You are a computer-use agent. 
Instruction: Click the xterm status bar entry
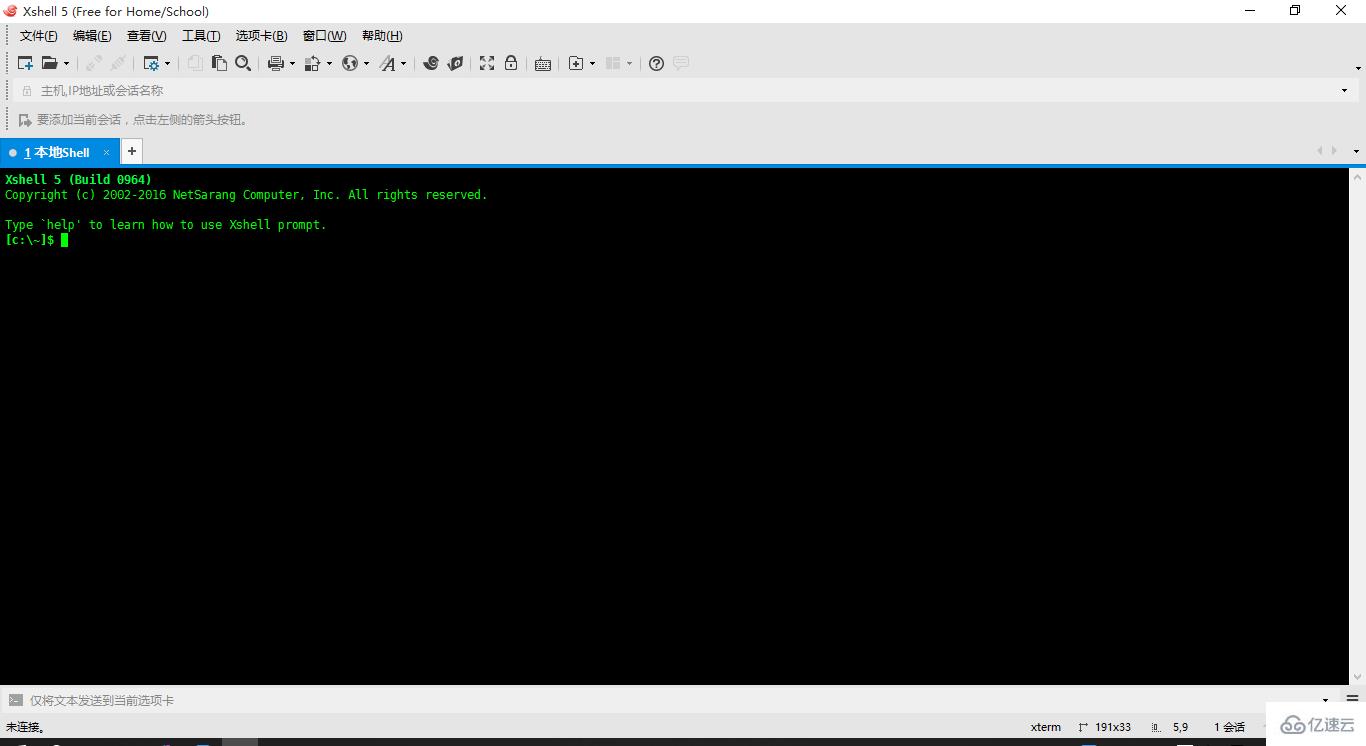[x=1046, y=727]
